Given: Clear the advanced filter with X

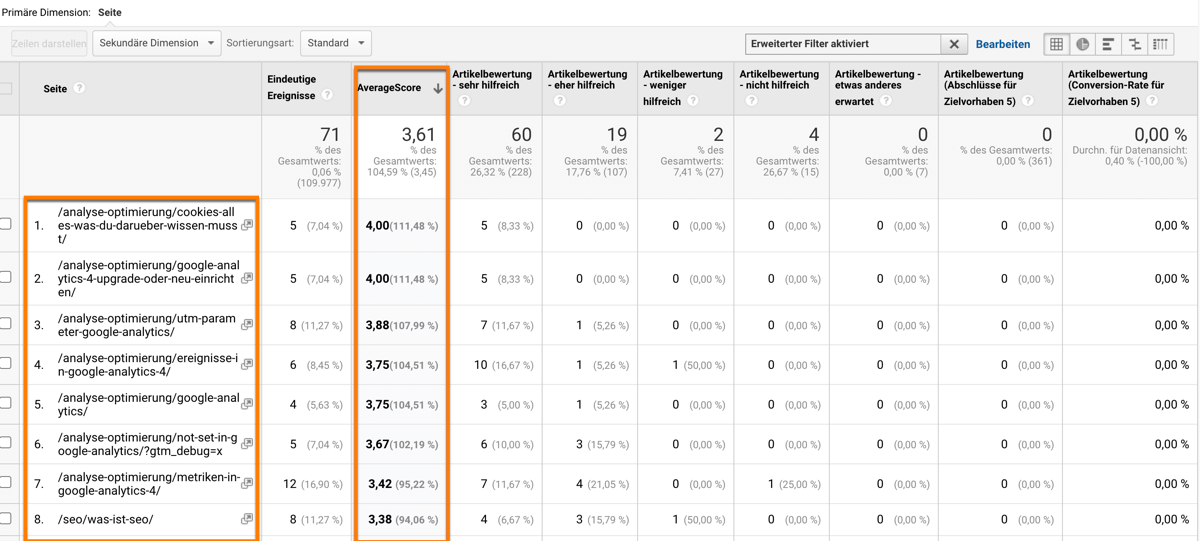Looking at the screenshot, I should pyautogui.click(x=954, y=44).
